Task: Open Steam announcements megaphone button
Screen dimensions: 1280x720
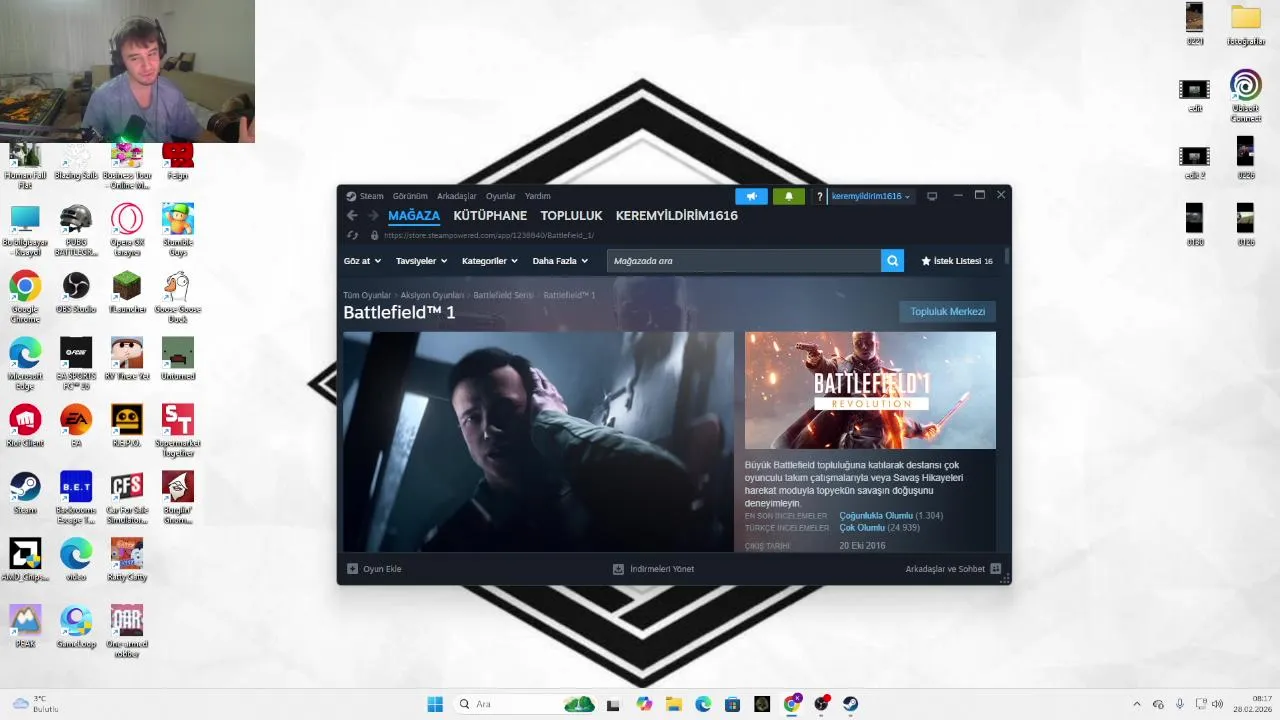Action: point(751,196)
